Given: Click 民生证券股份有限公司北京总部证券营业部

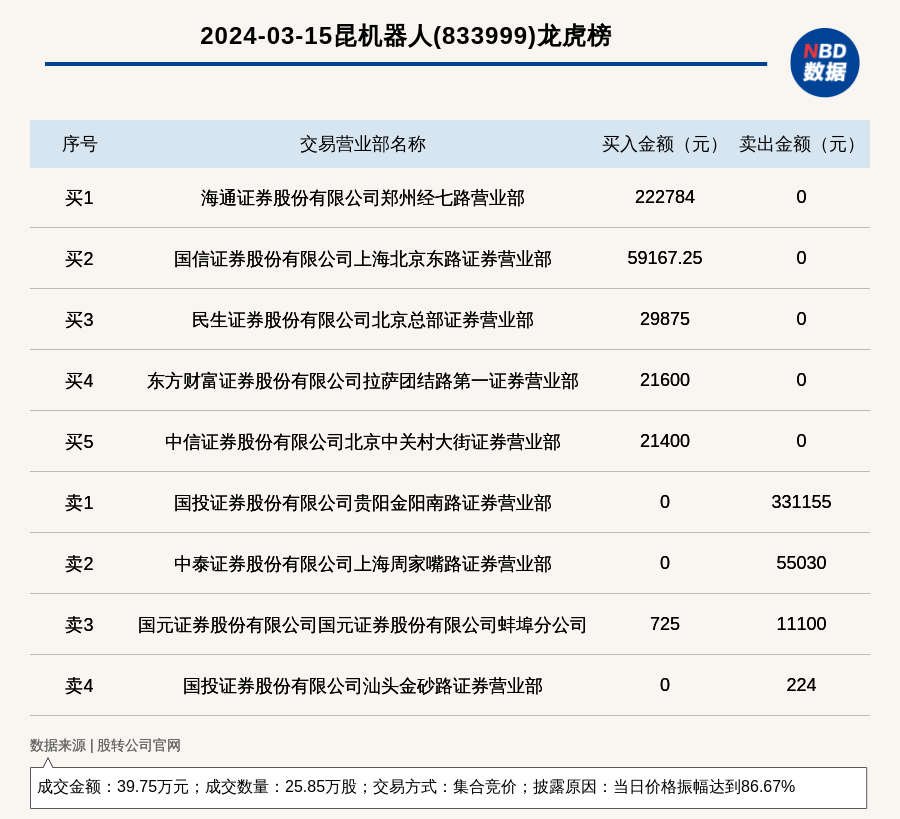Looking at the screenshot, I should pyautogui.click(x=363, y=320).
